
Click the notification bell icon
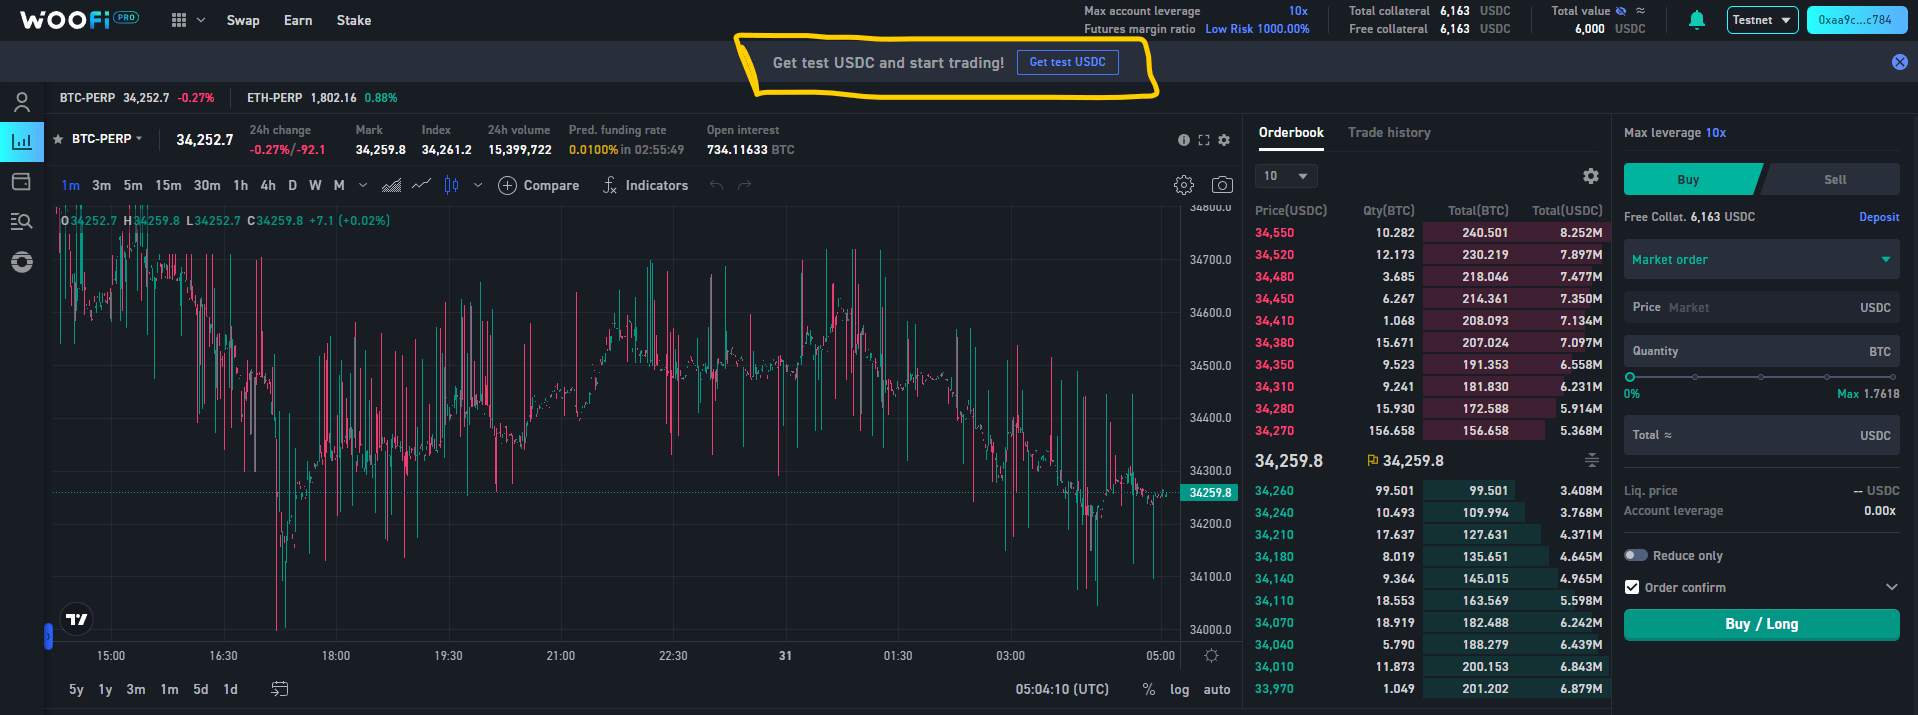tap(1696, 20)
